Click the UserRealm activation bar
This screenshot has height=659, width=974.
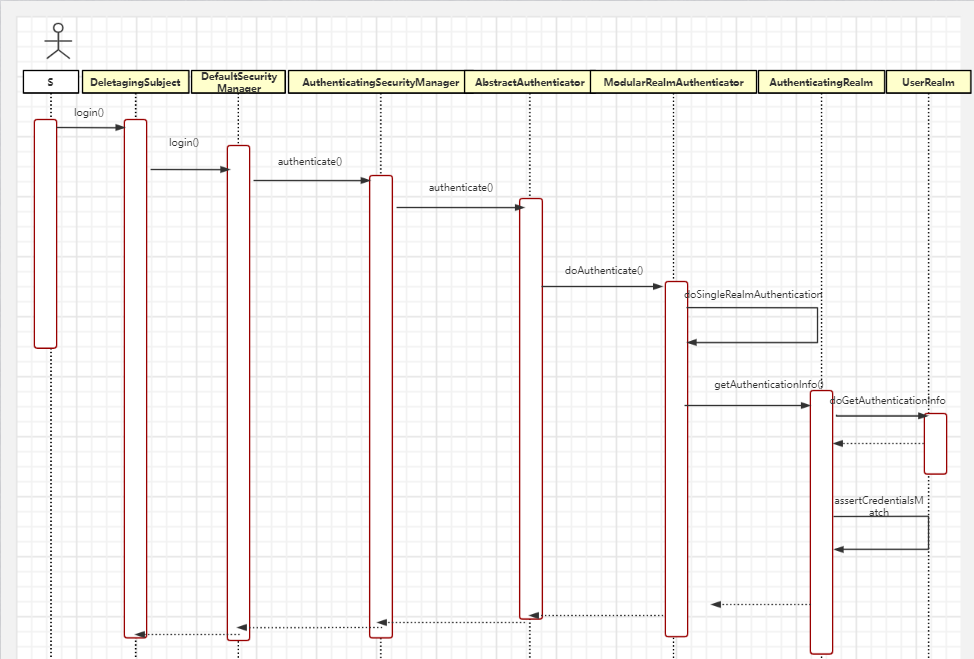pos(935,443)
